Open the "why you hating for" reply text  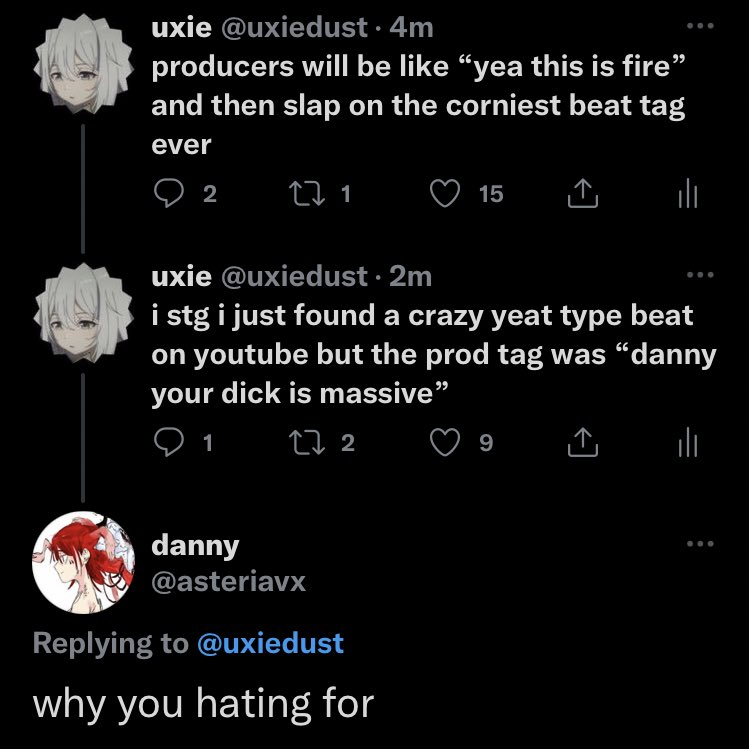click(x=203, y=704)
